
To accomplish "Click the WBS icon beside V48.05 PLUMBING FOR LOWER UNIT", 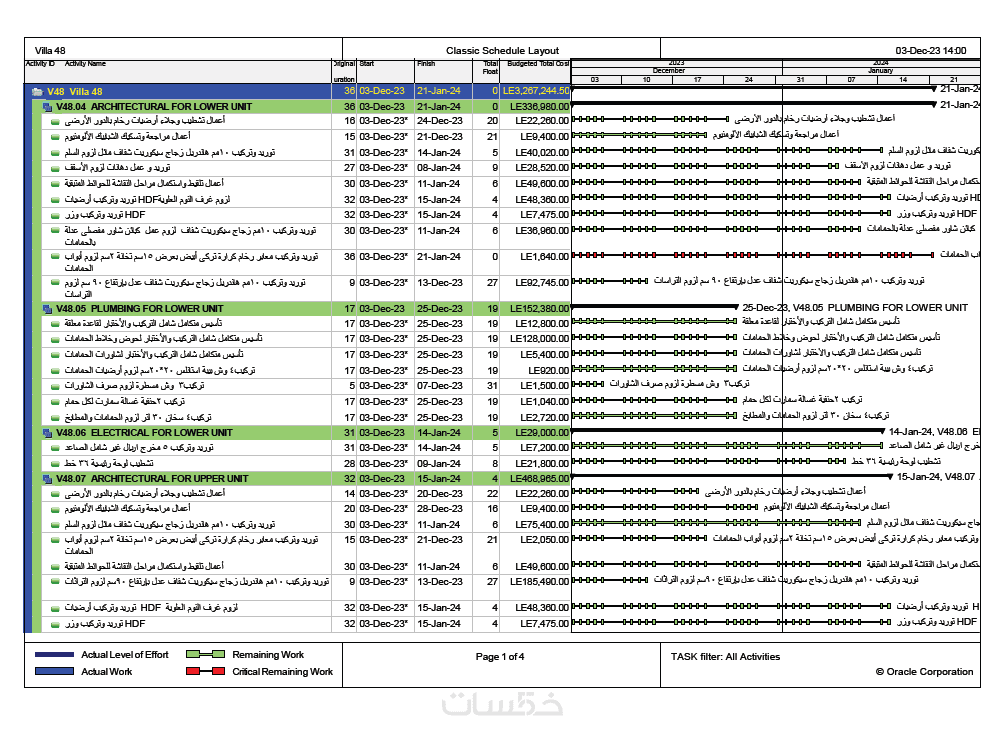I will [47, 309].
